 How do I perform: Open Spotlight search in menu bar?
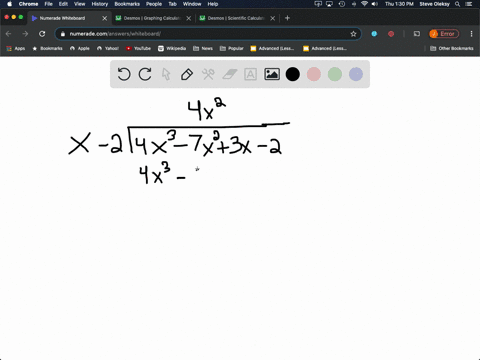[x=458, y=4]
